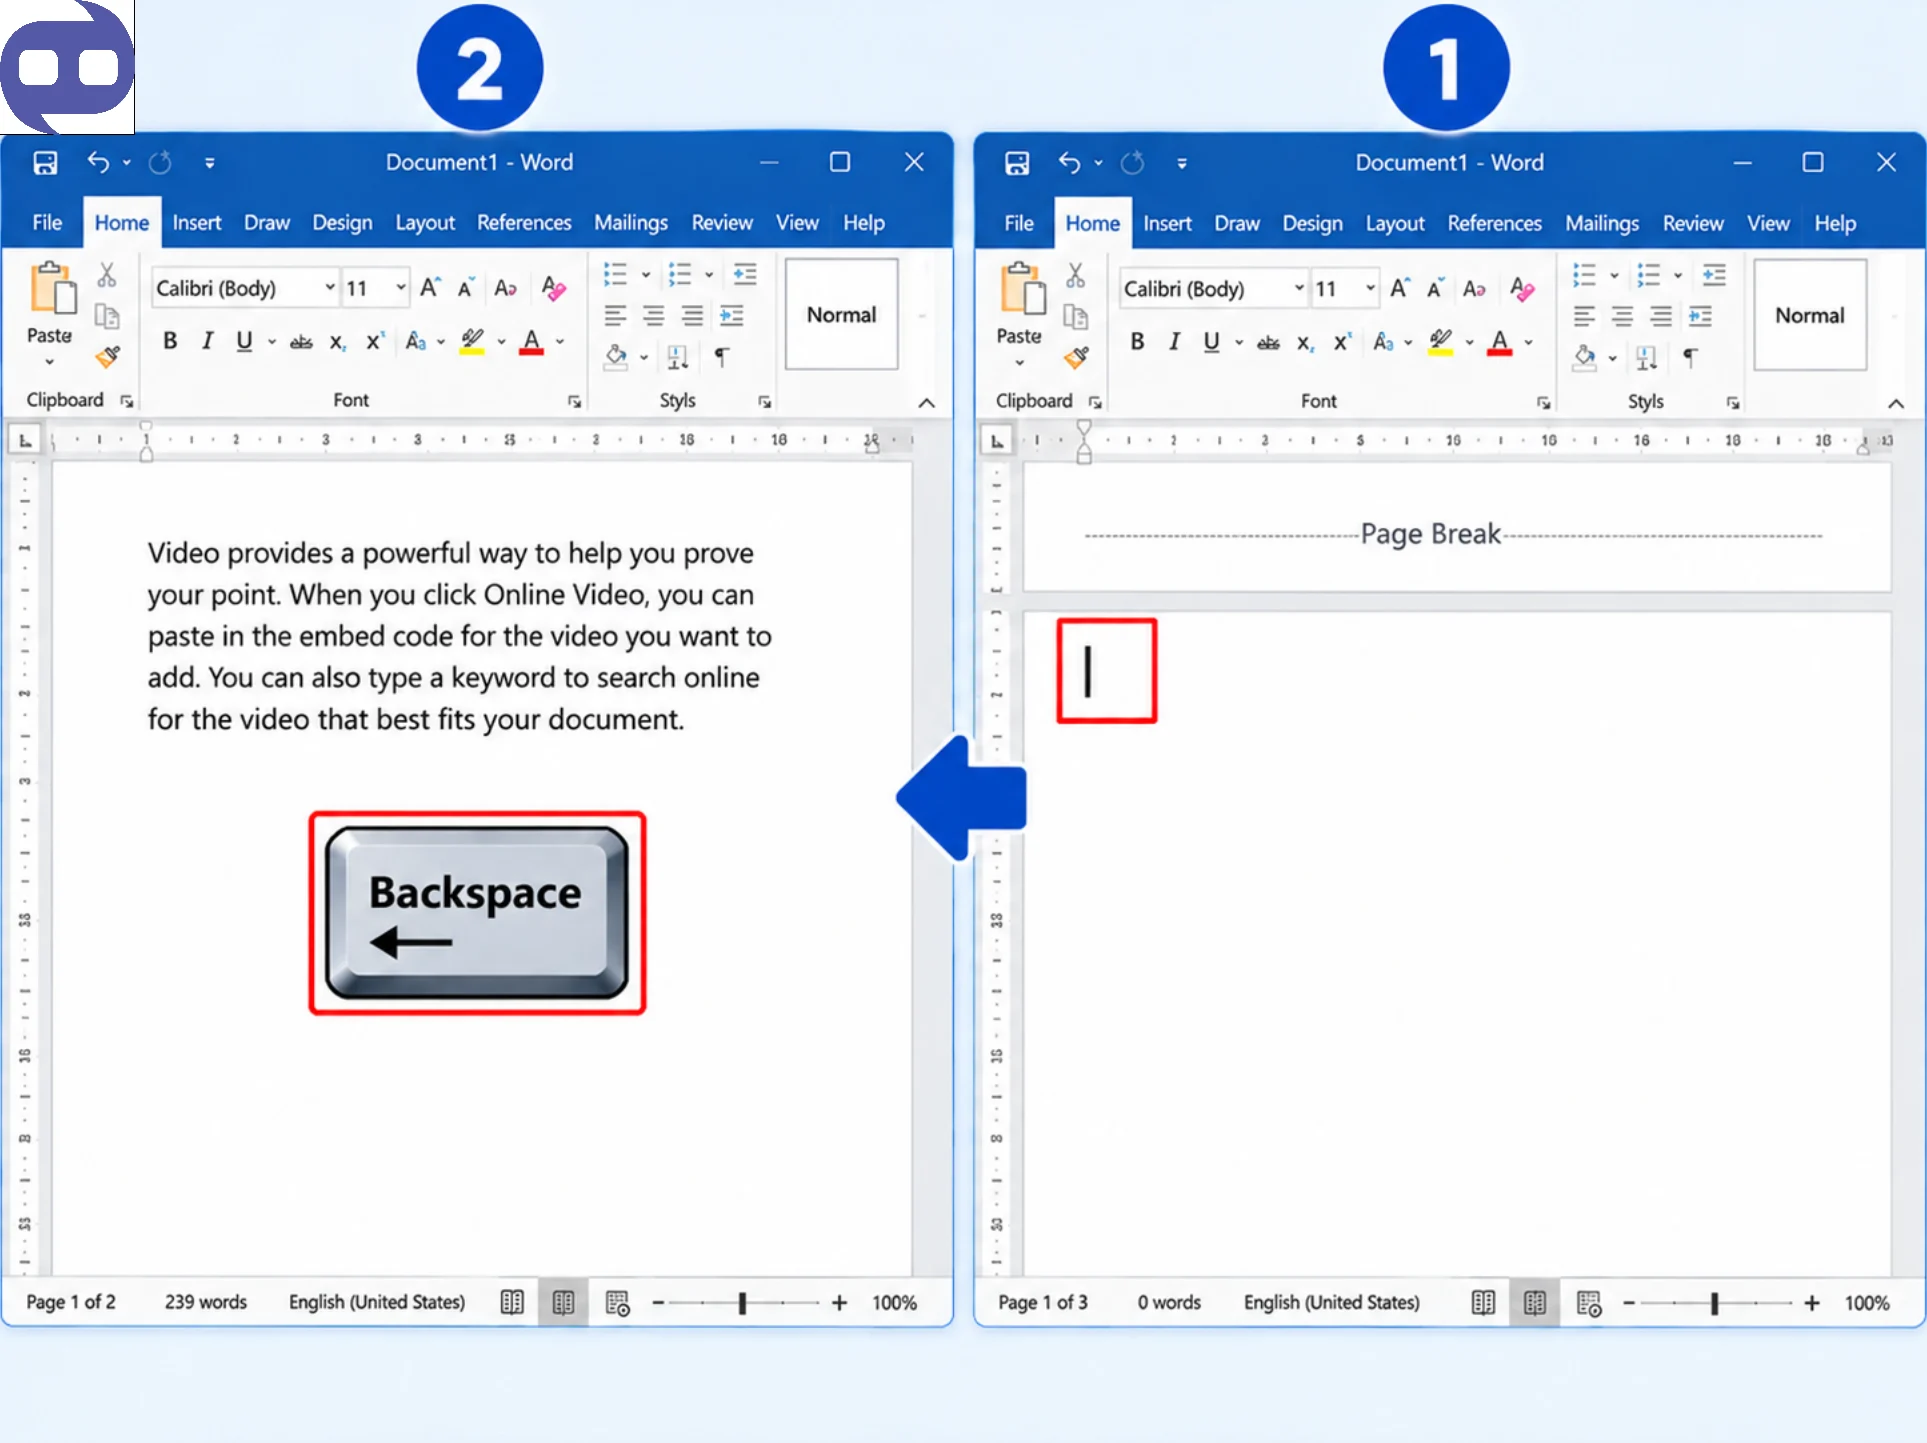Select Format Painter in the right Word window
The width and height of the screenshot is (1927, 1443).
tap(1077, 357)
